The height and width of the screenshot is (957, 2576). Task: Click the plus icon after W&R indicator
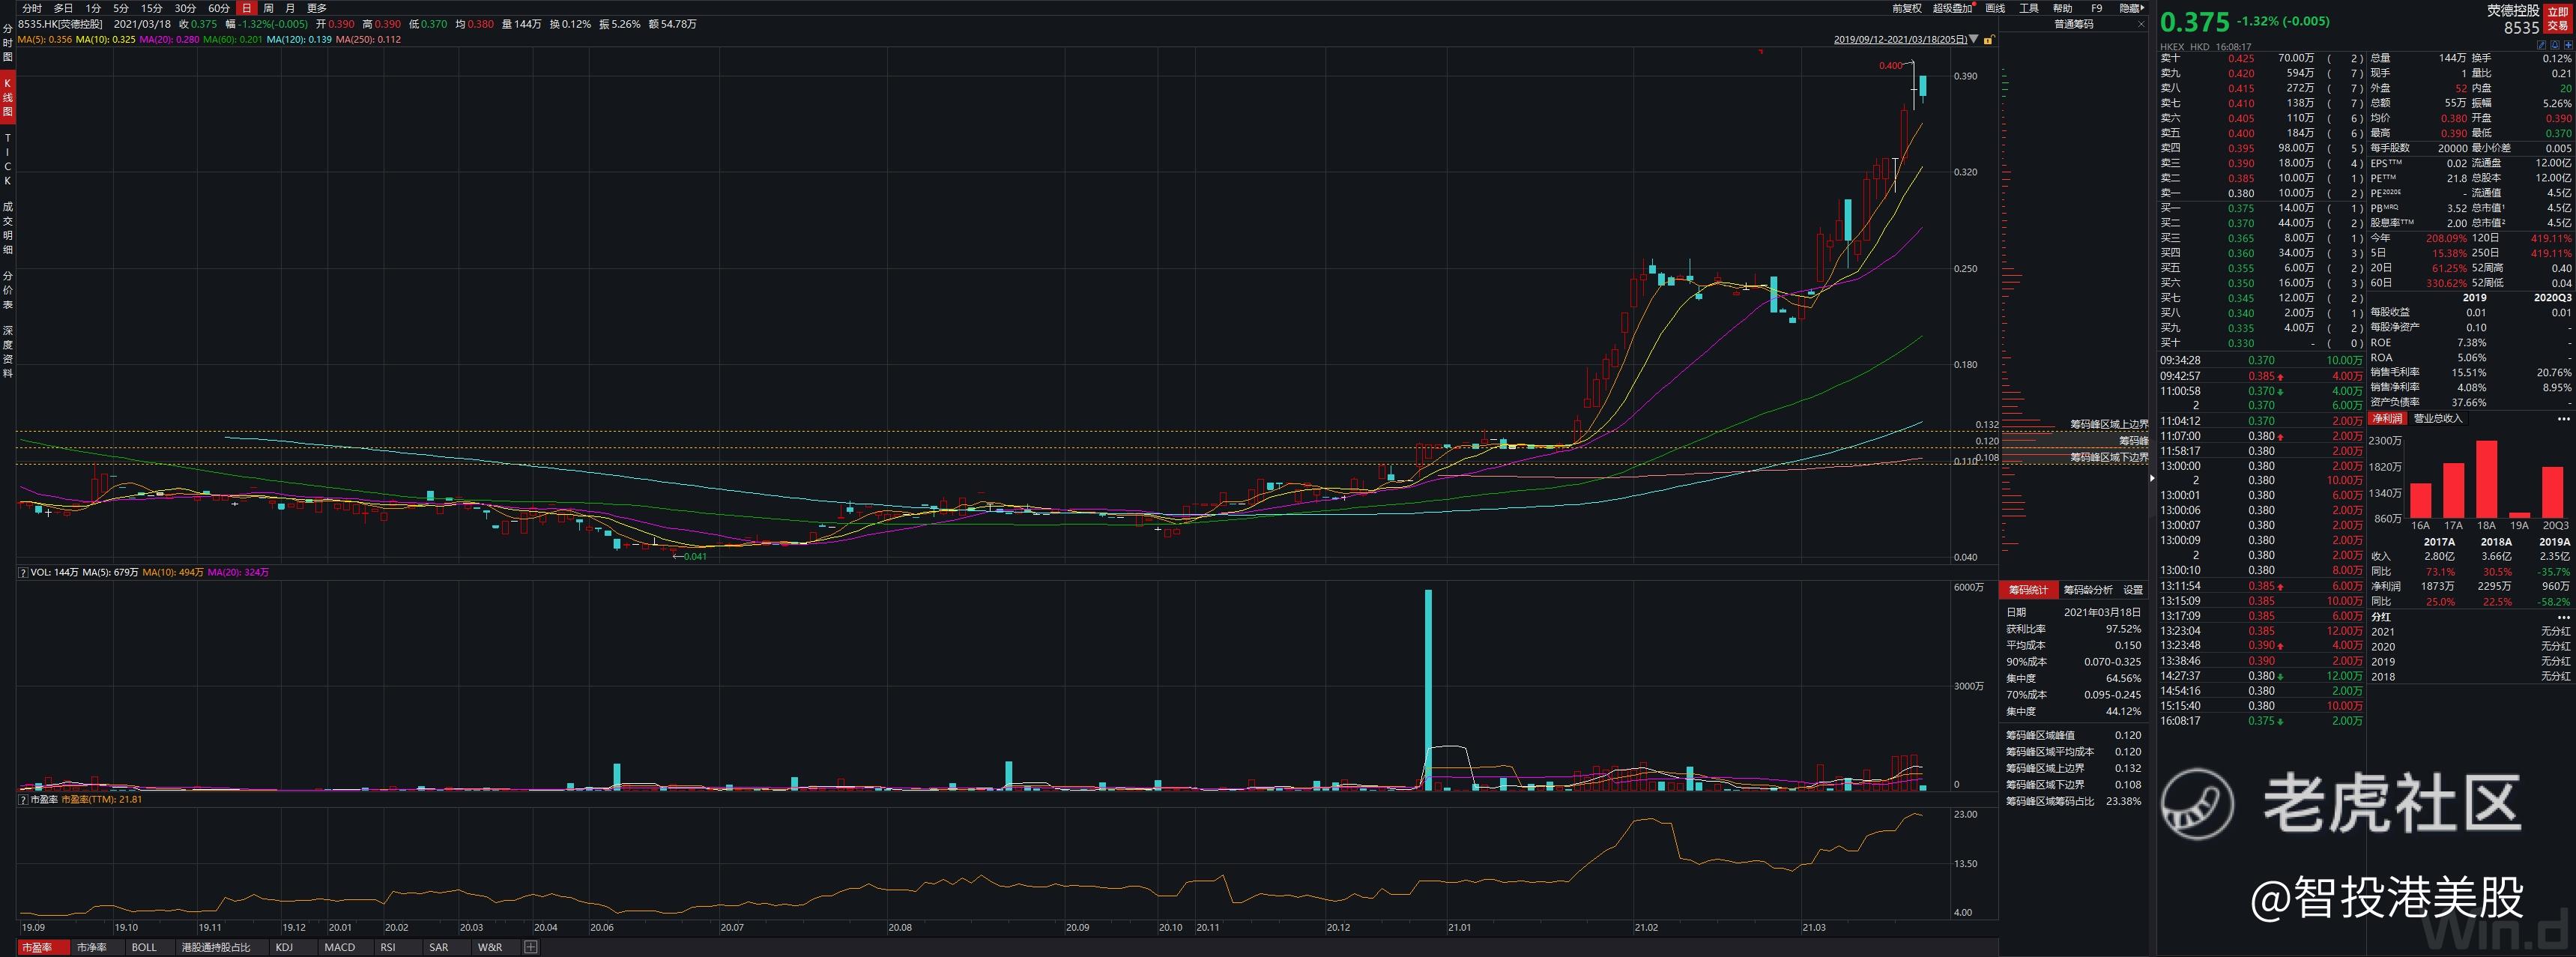tap(531, 947)
